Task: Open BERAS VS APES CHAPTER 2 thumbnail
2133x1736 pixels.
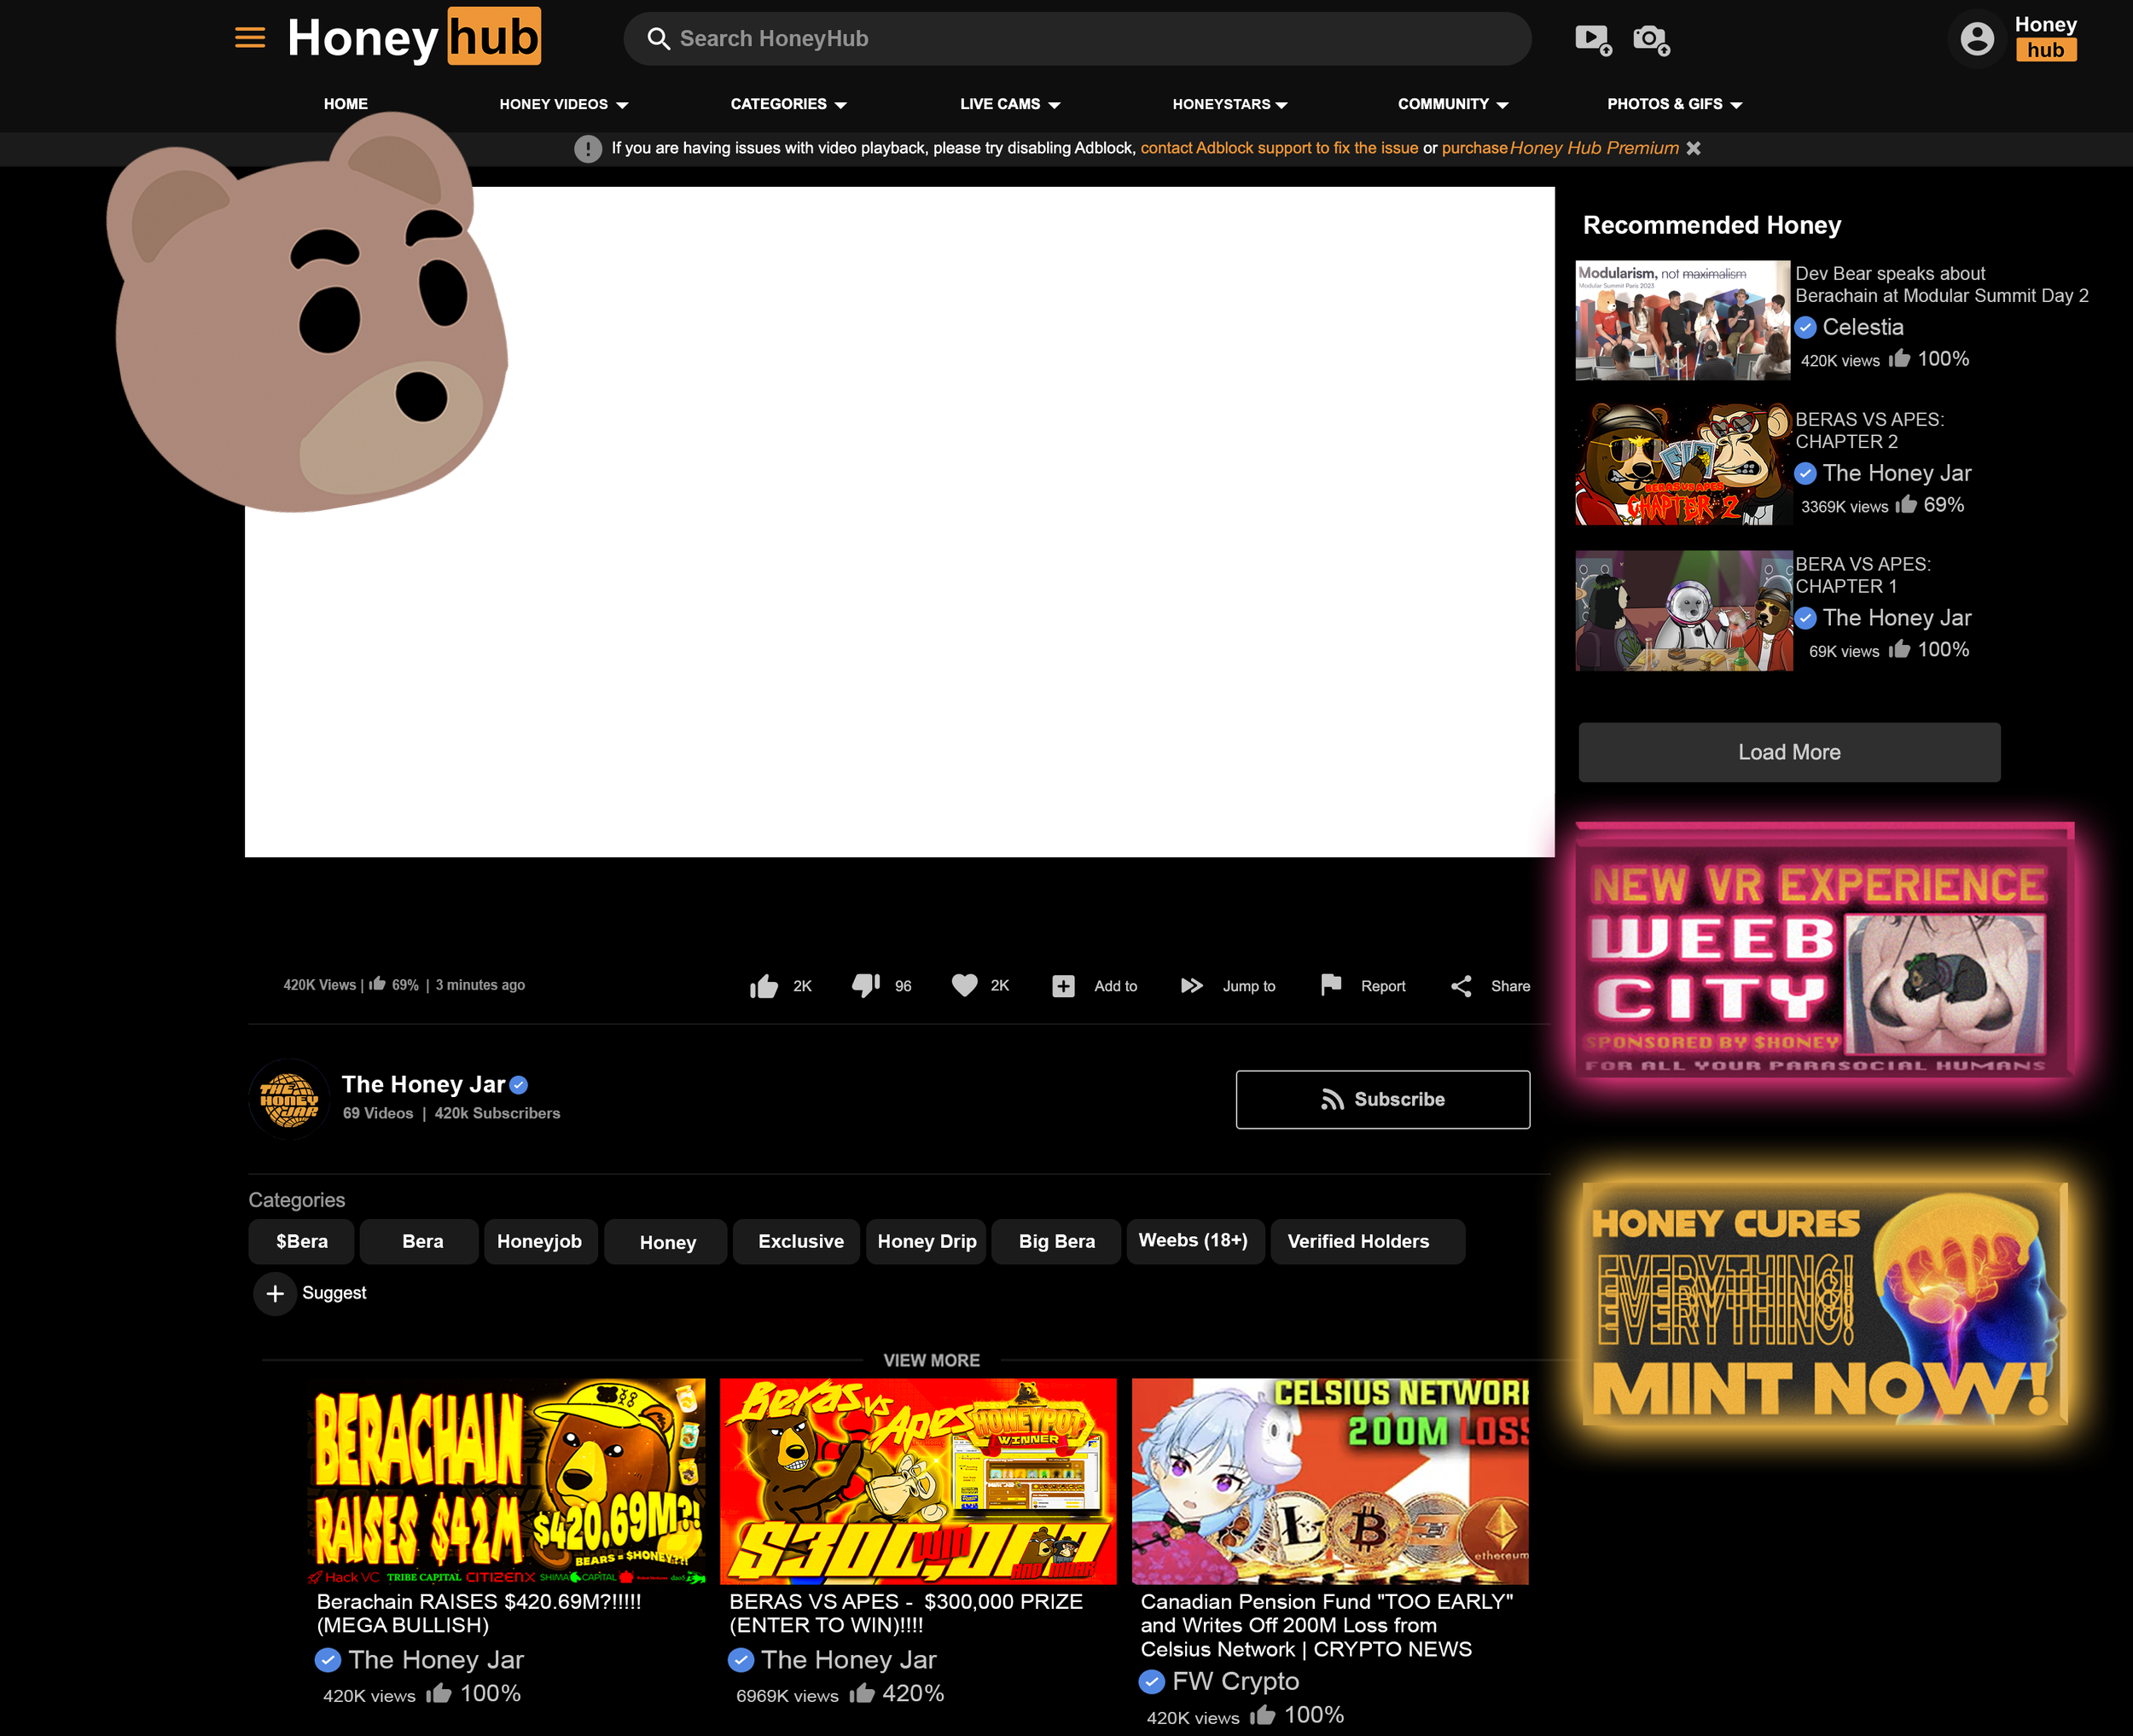Action: 1683,464
